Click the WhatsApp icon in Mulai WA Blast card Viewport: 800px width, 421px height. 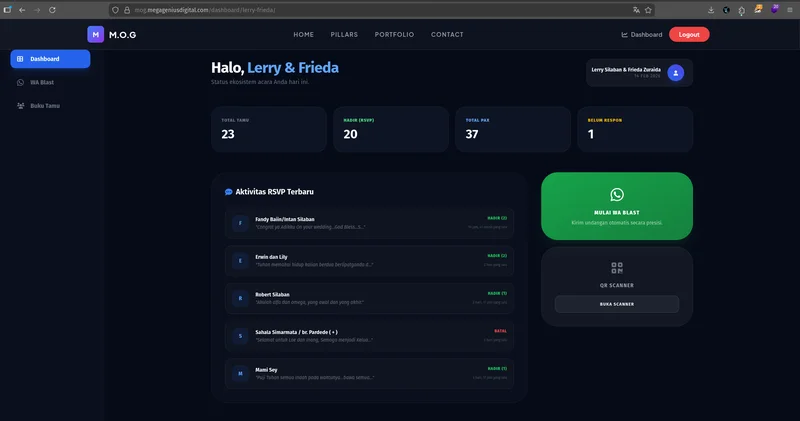(617, 195)
